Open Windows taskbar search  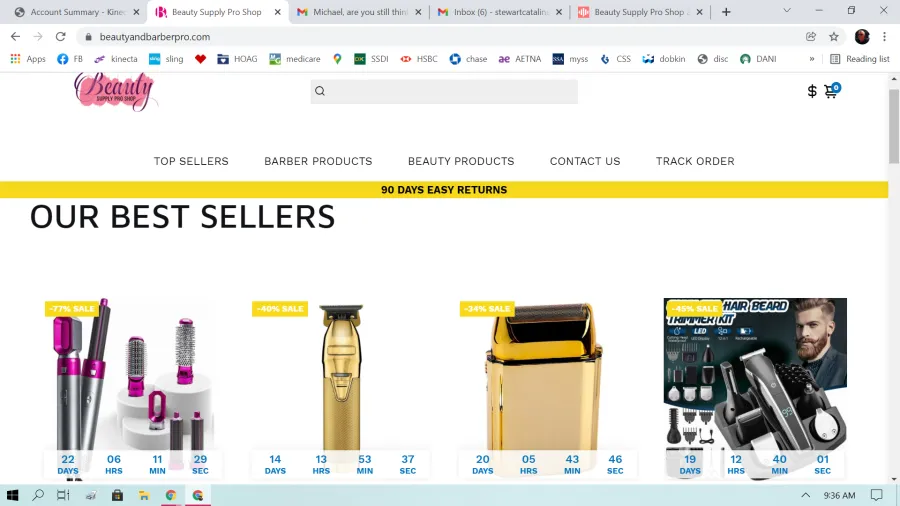(x=38, y=495)
